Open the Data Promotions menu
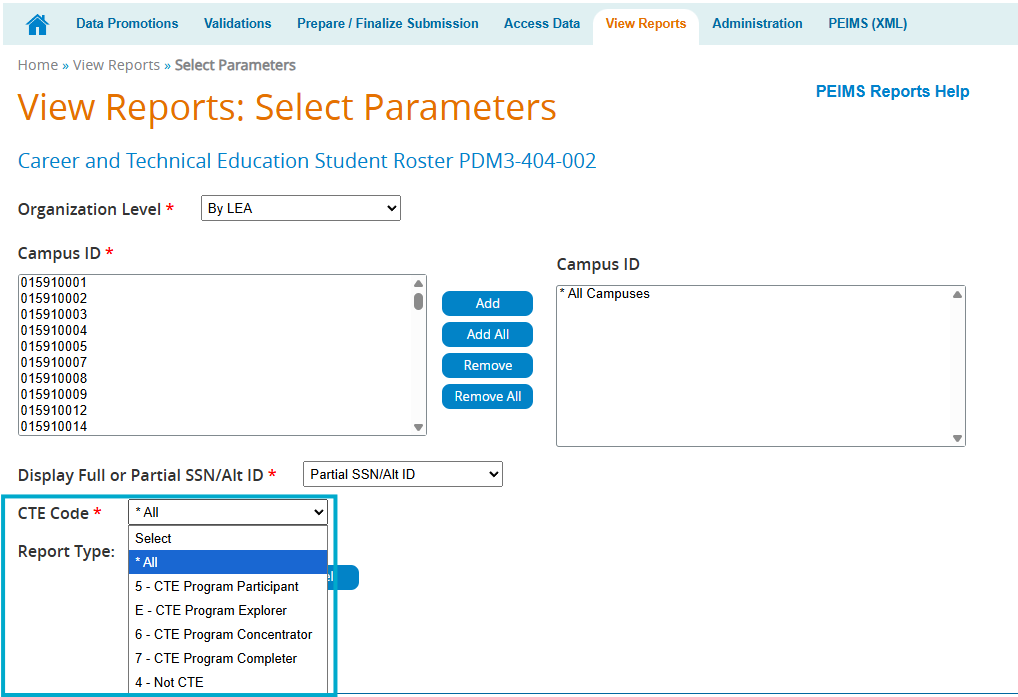This screenshot has height=697, width=1018. [x=127, y=23]
